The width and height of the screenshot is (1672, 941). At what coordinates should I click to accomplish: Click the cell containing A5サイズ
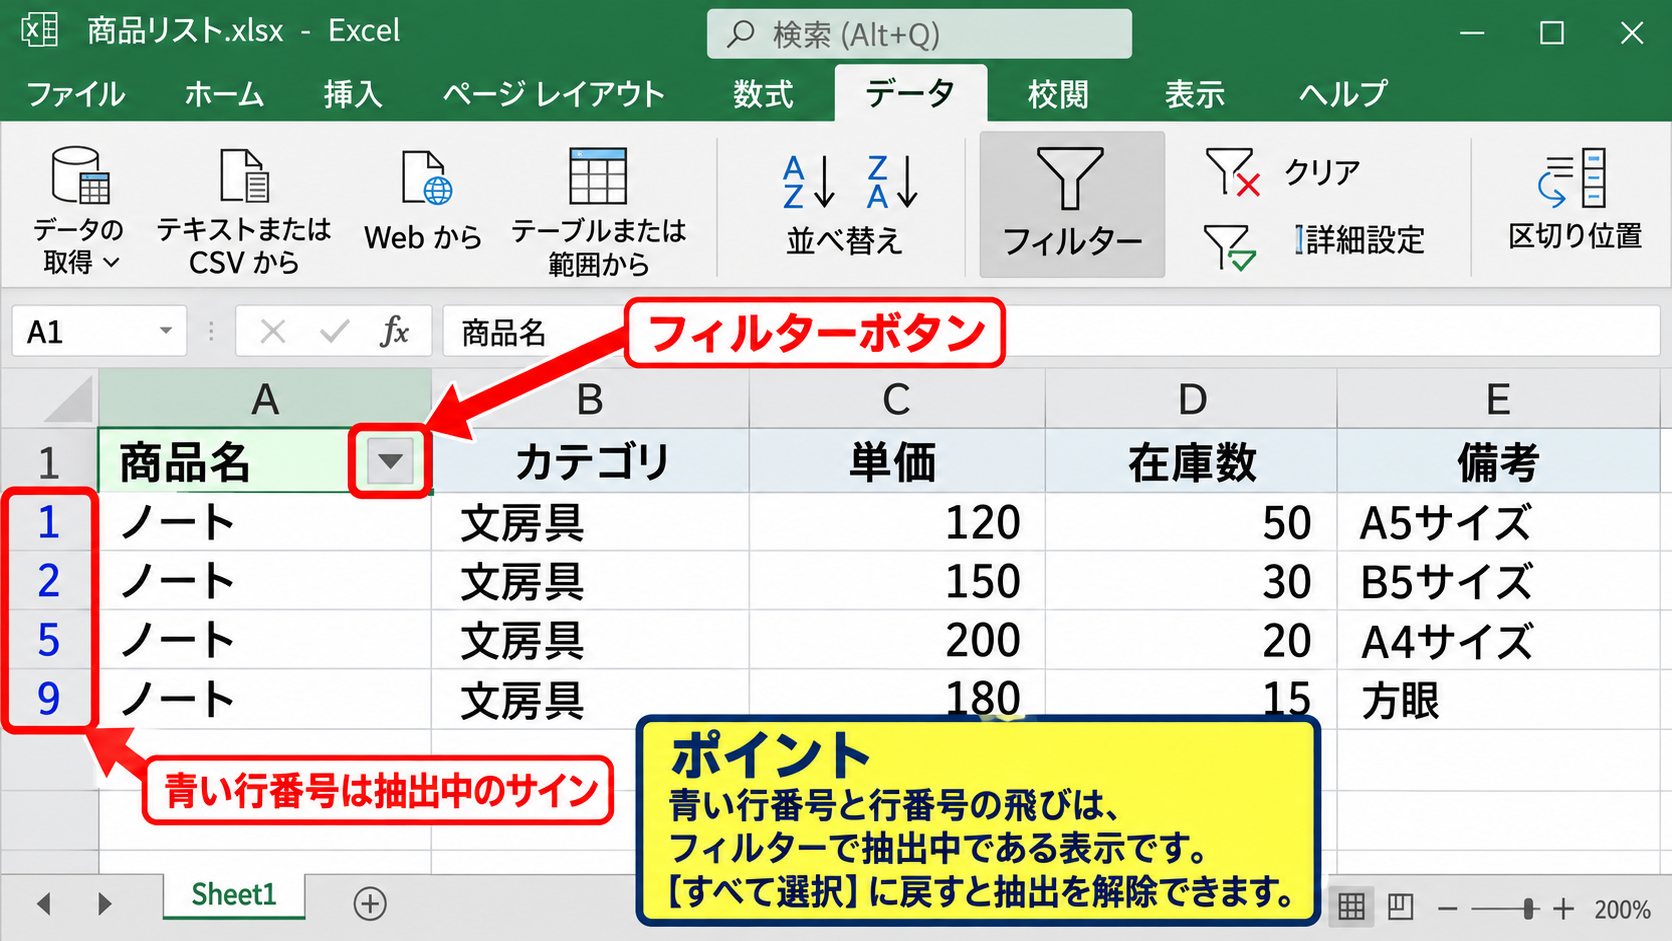point(1497,522)
